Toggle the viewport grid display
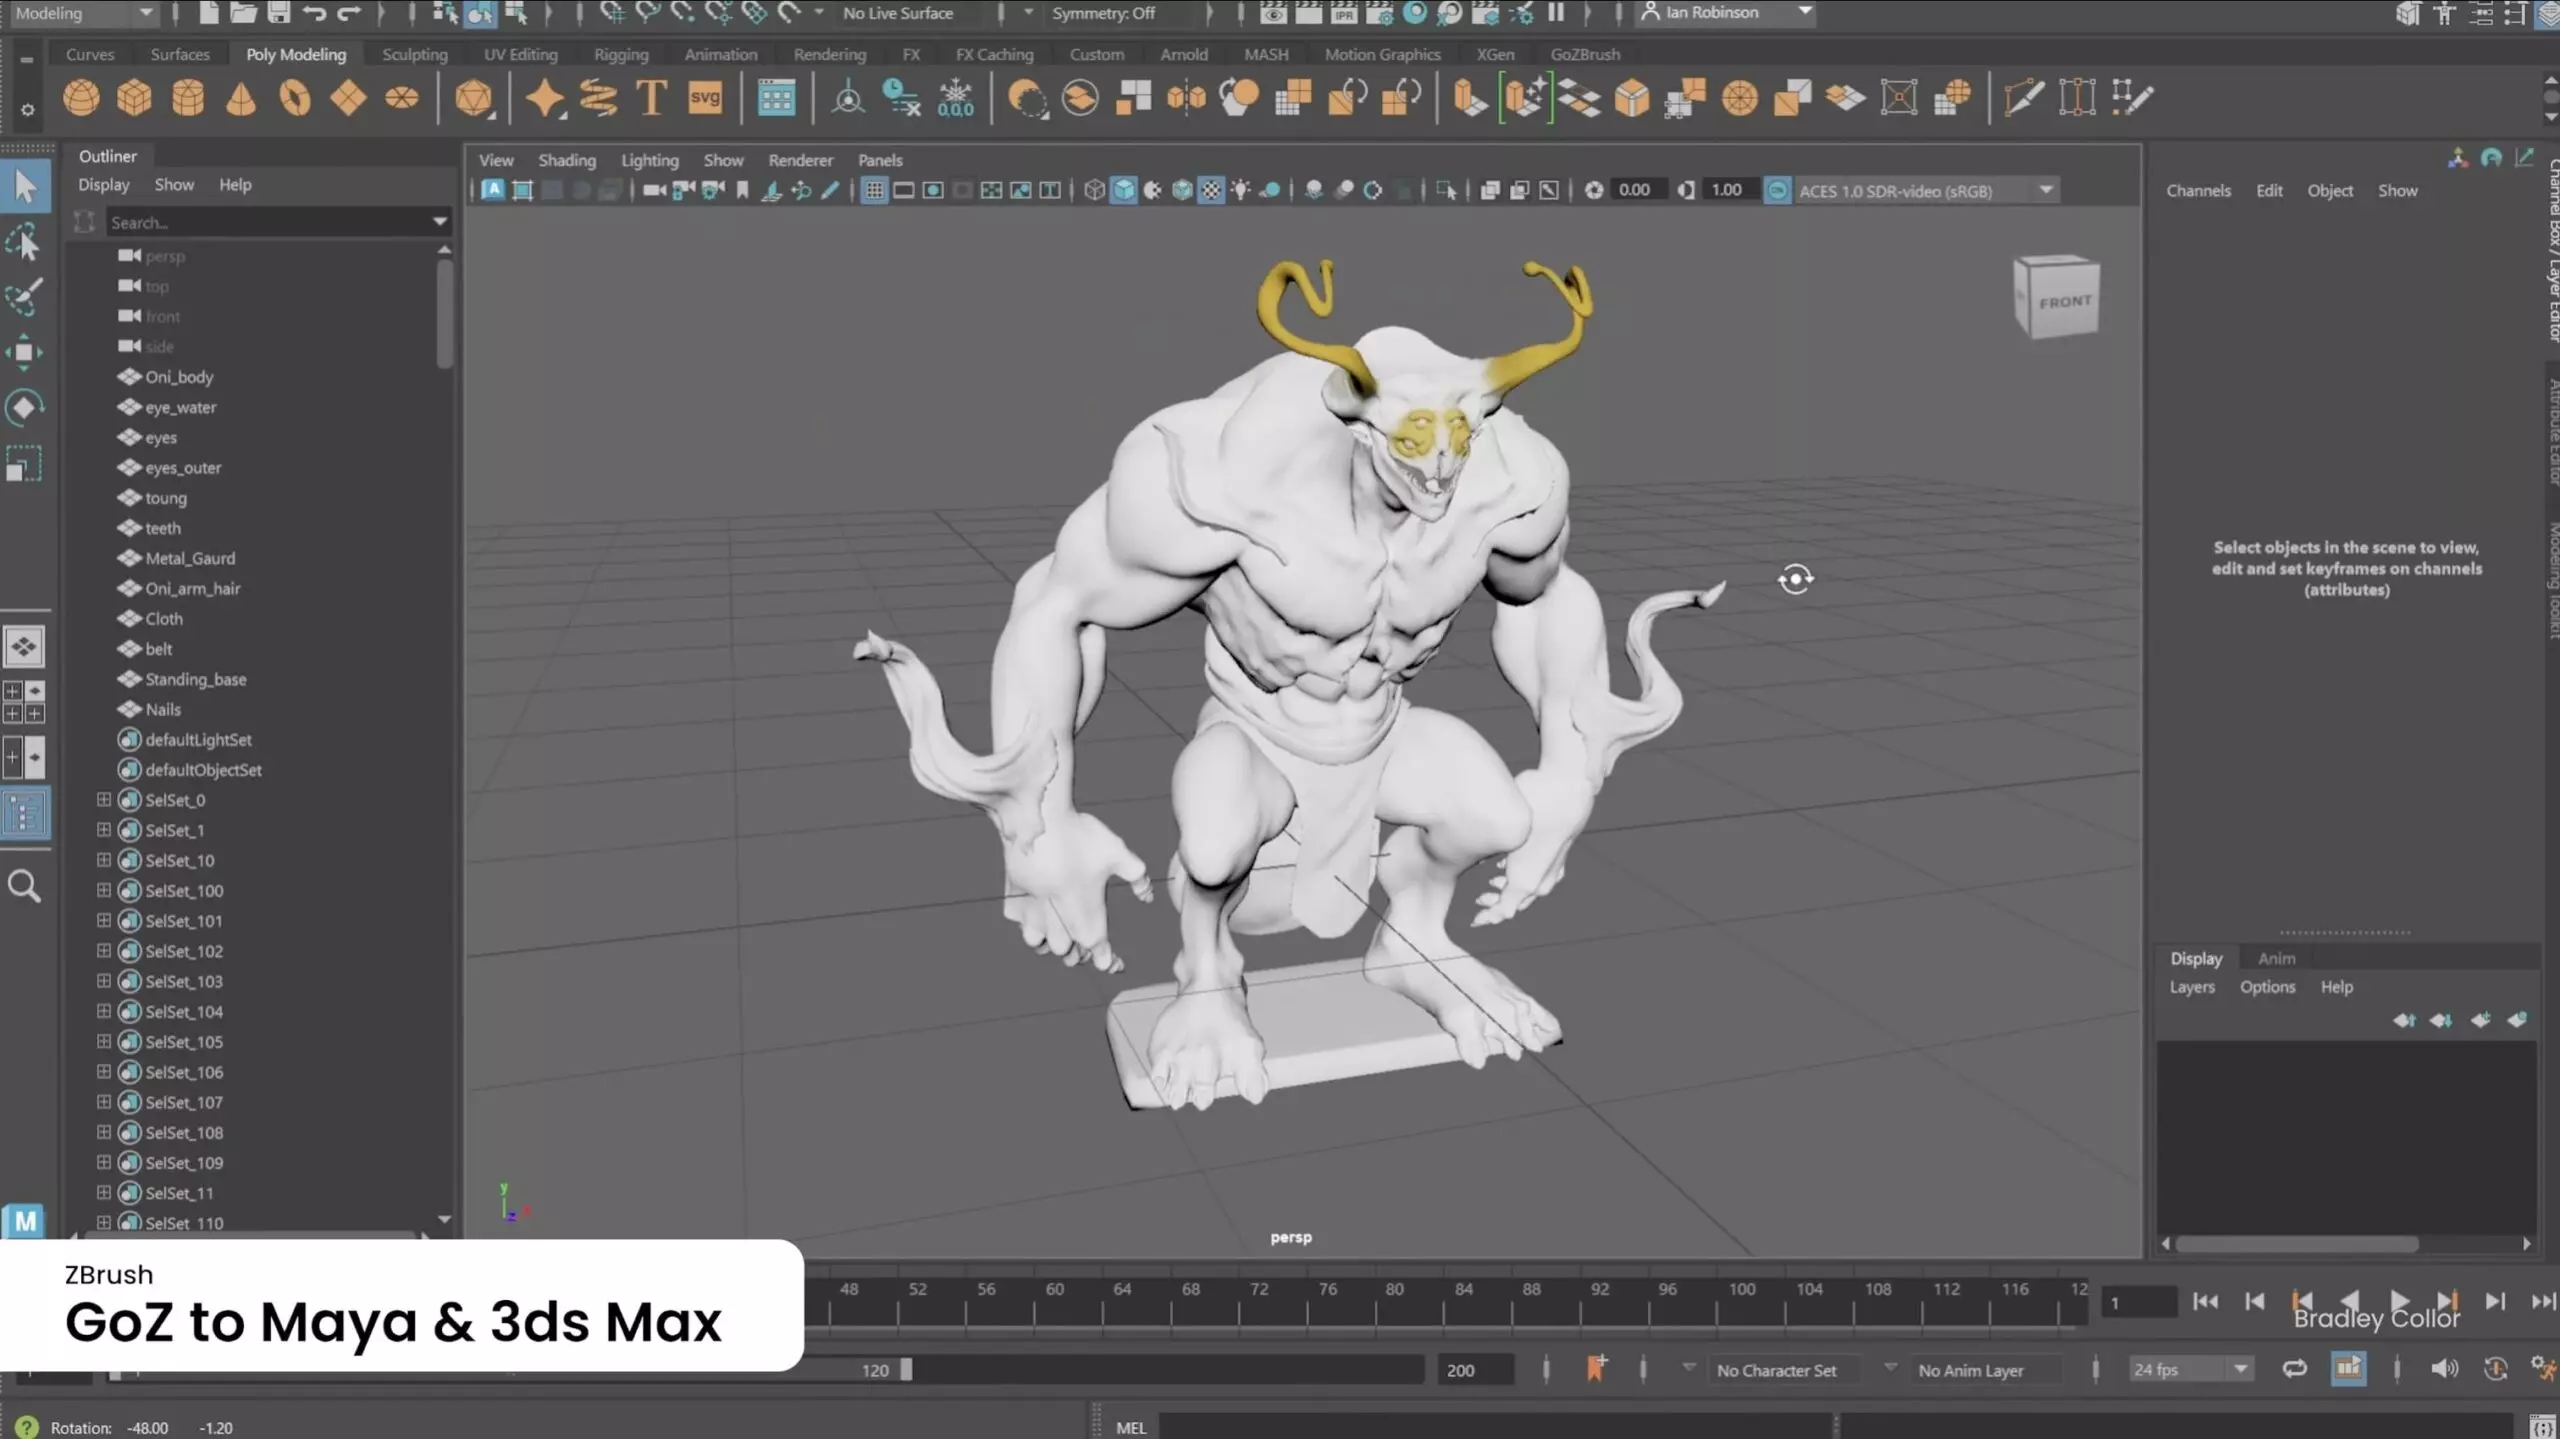 874,190
